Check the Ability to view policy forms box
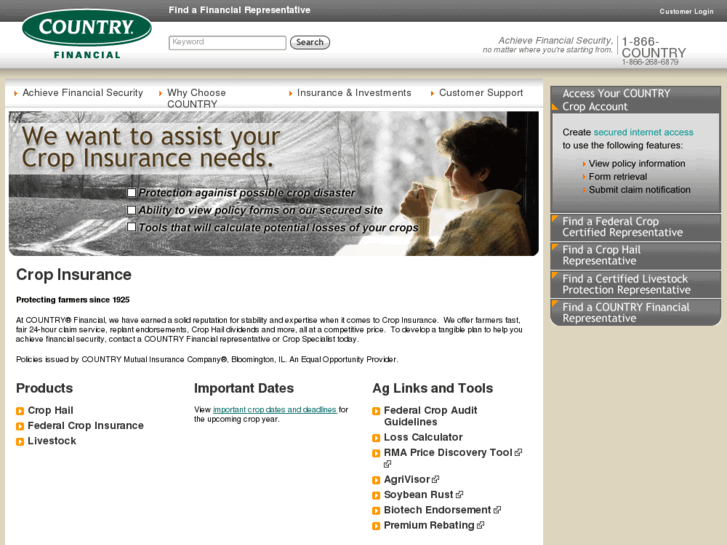The image size is (727, 545). tap(132, 210)
